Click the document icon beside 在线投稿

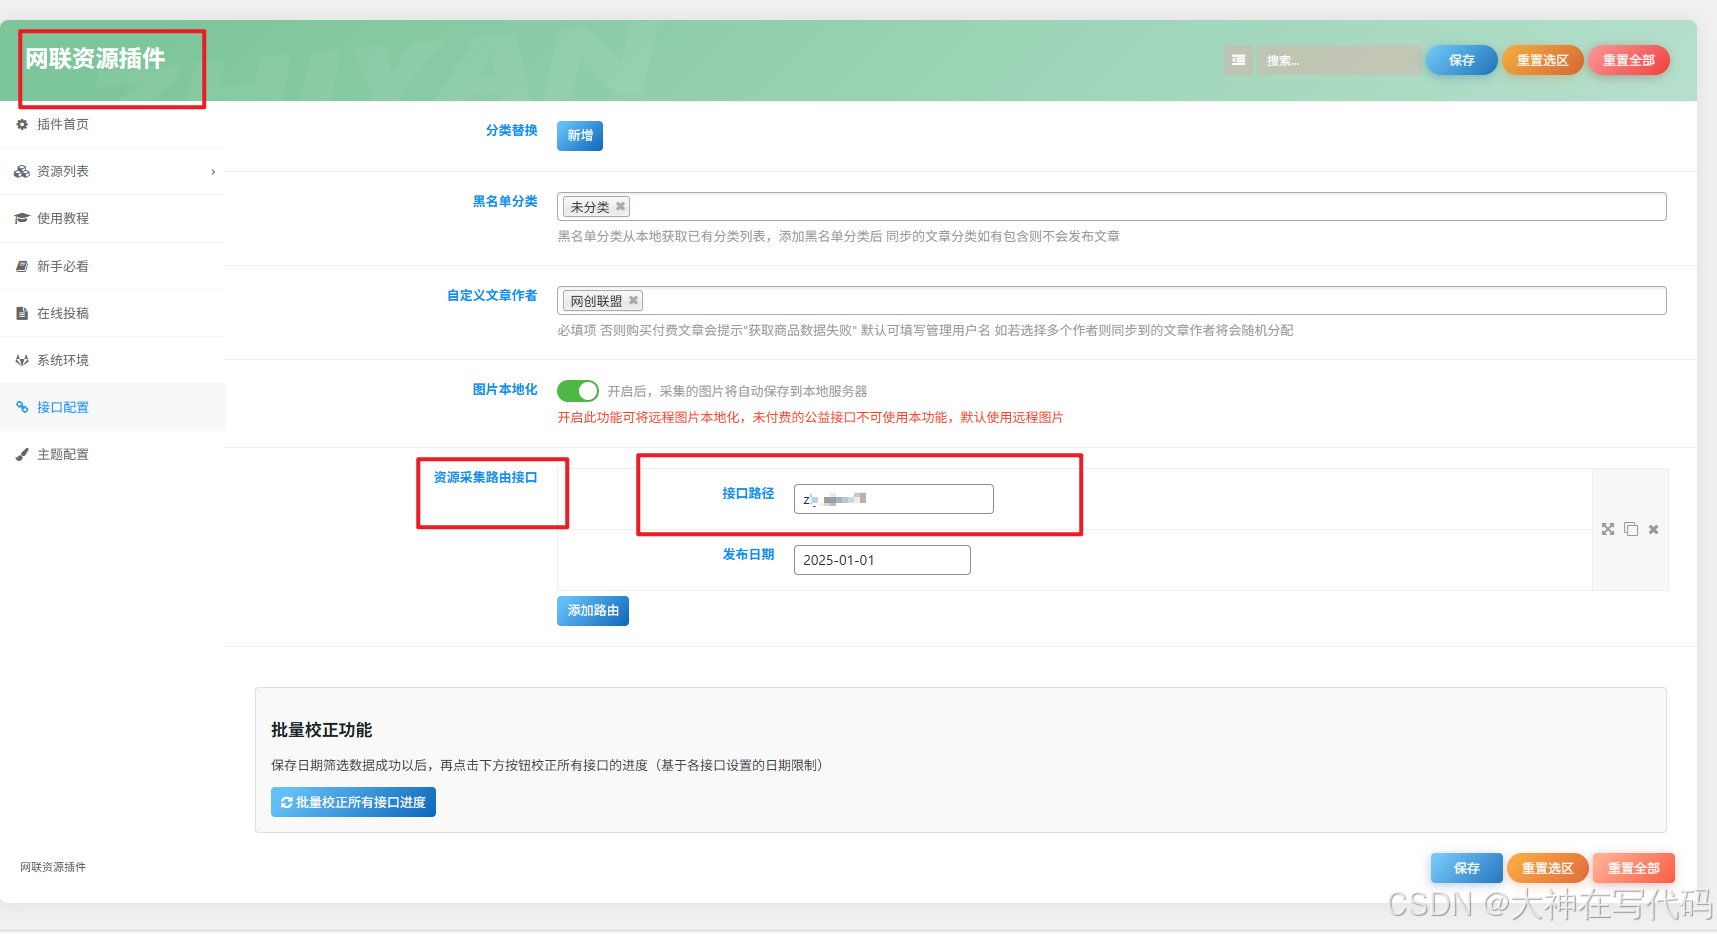(x=22, y=313)
